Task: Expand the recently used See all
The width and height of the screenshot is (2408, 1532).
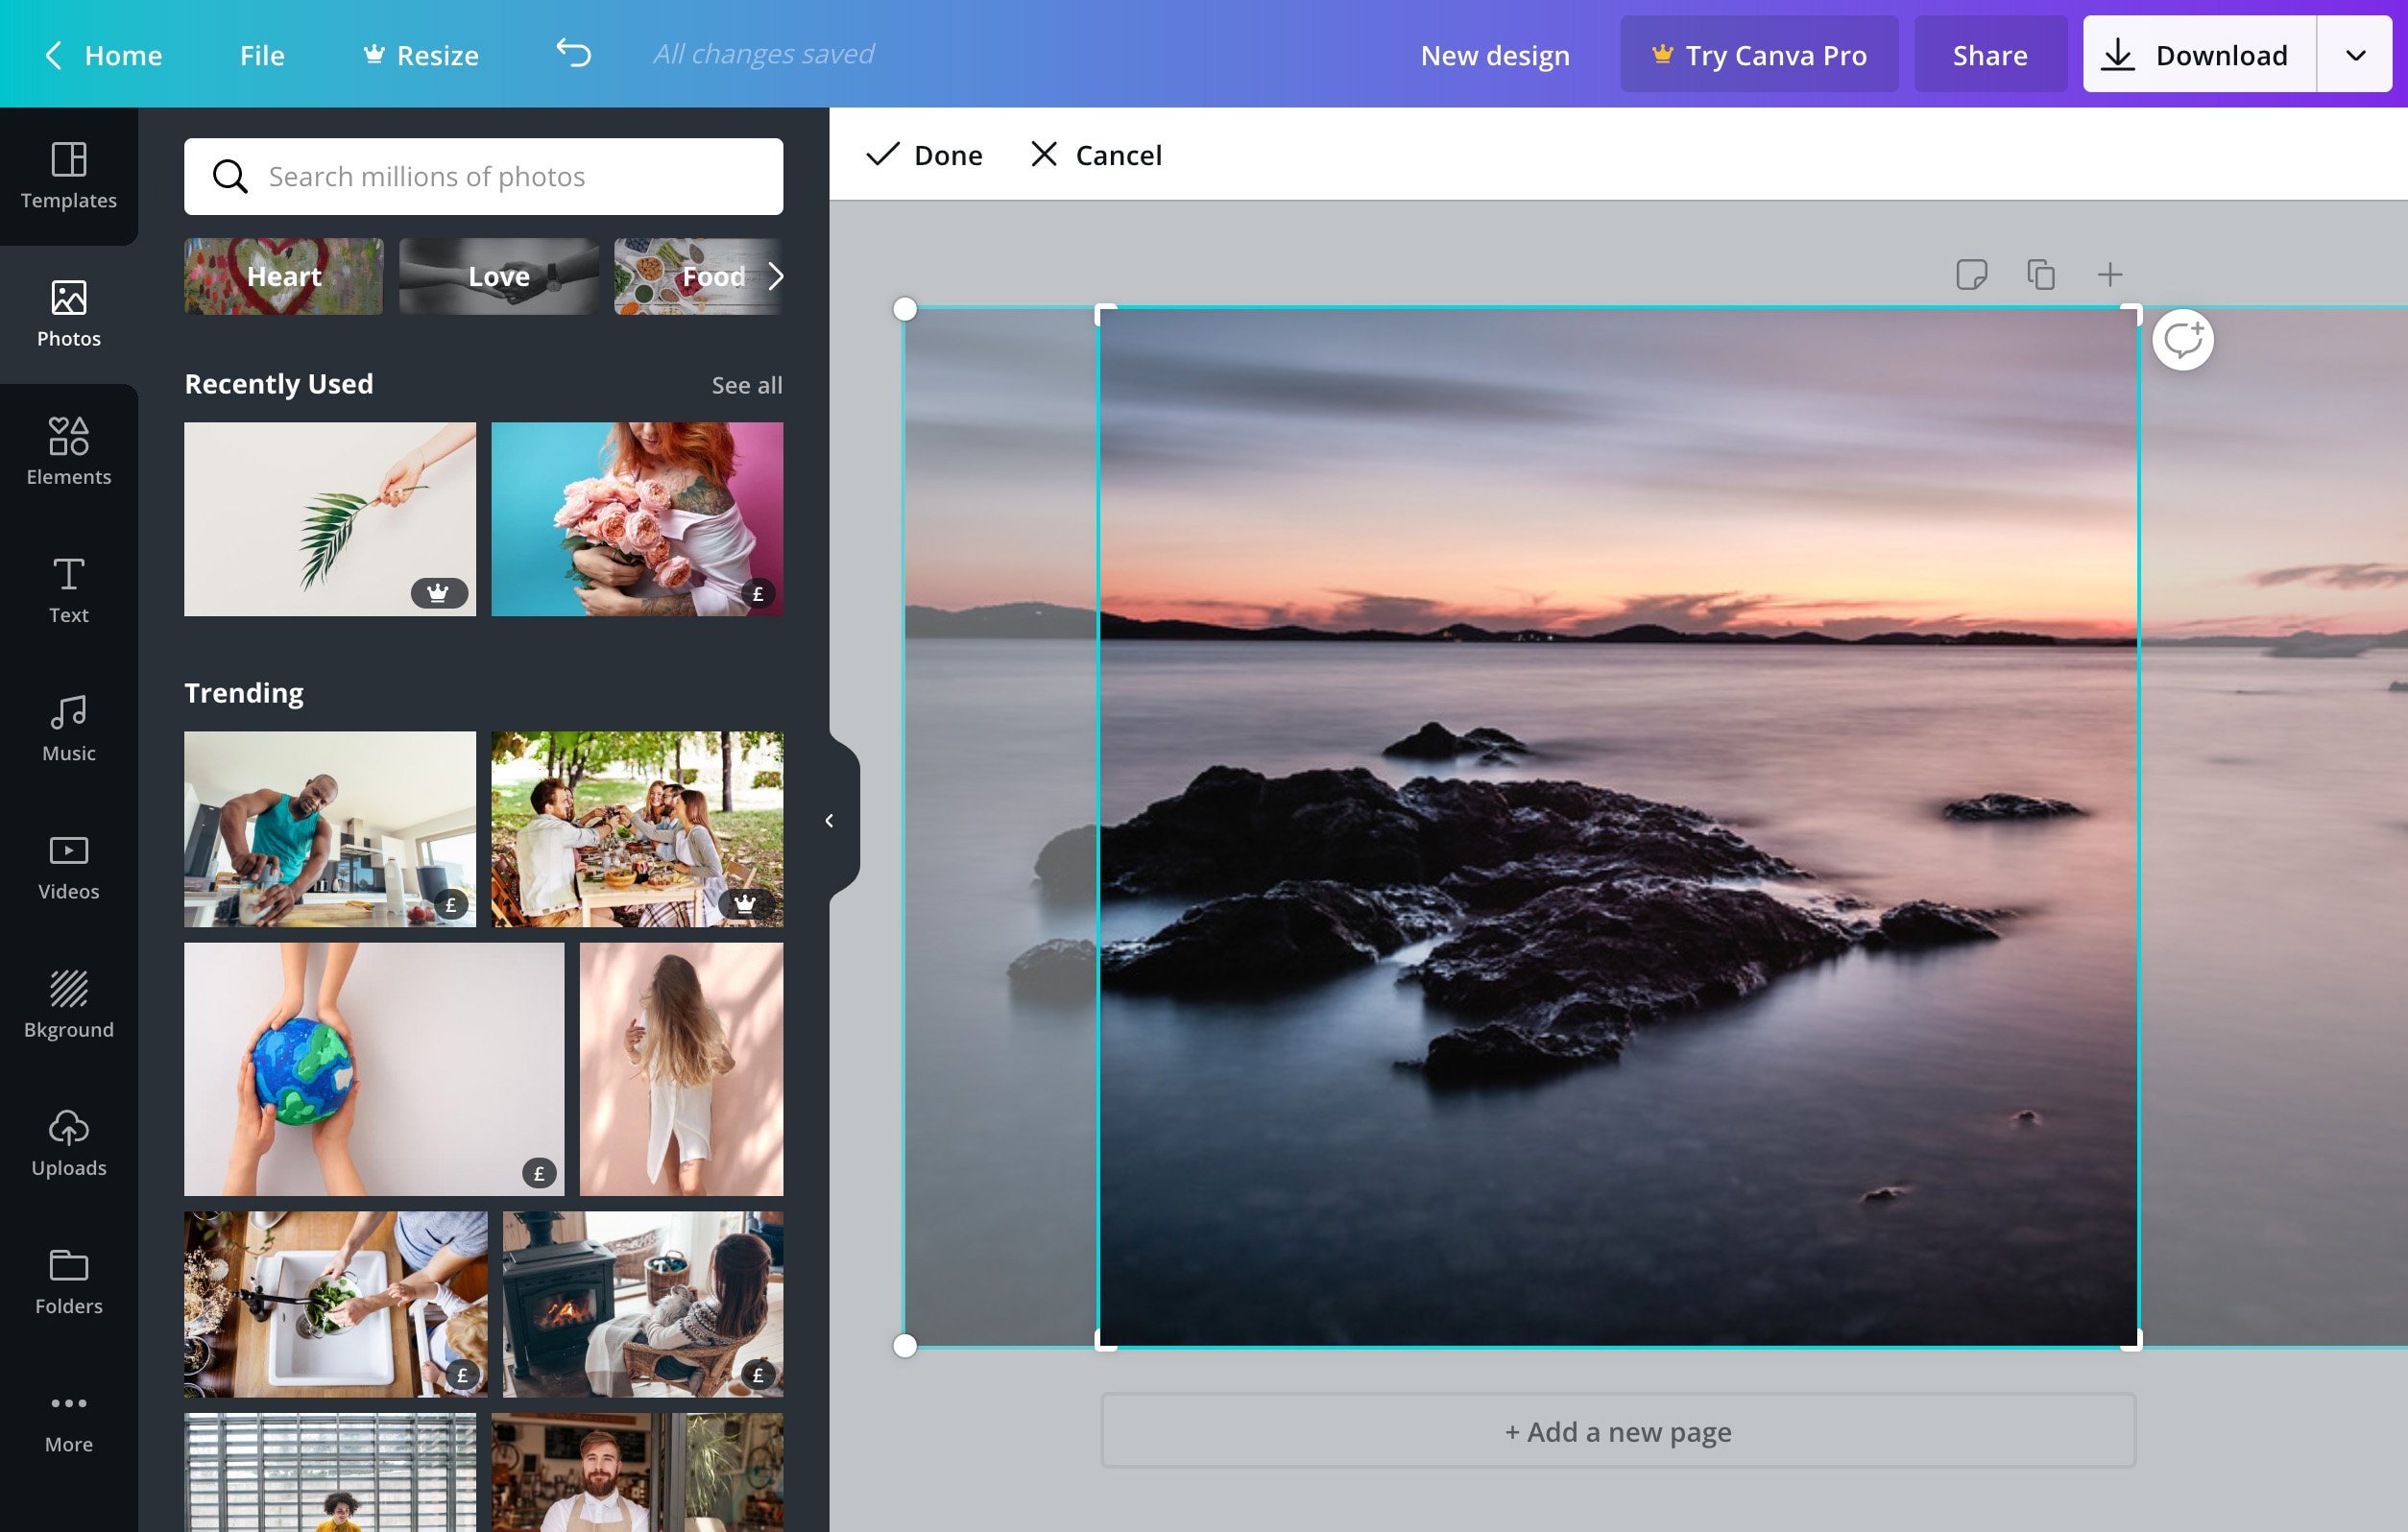Action: [x=744, y=383]
